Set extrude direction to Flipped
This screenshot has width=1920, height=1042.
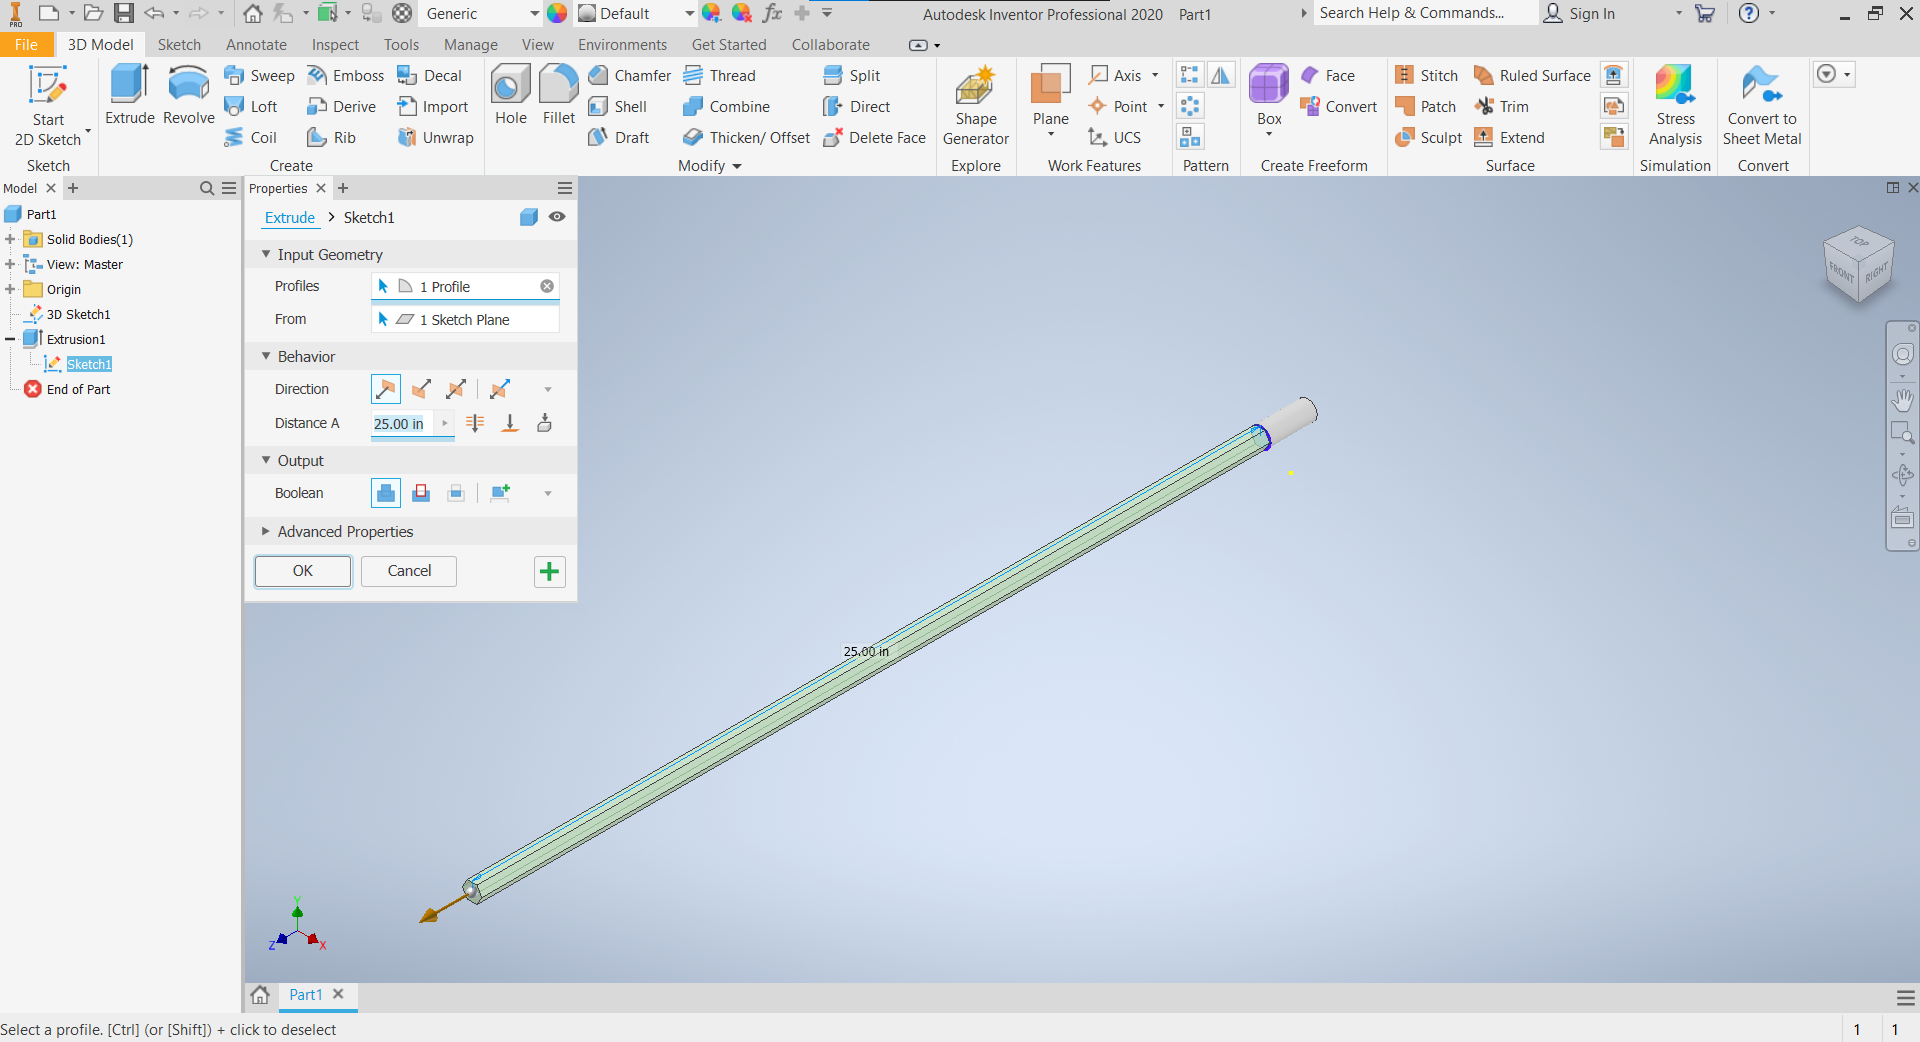(x=421, y=389)
